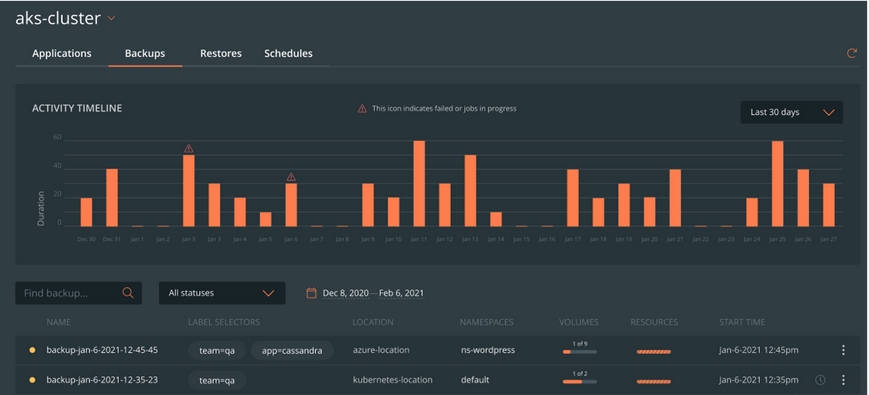Open kebab menu for backup-jan-6-2021-12-35-23
This screenshot has height=395, width=869.
[x=843, y=379]
